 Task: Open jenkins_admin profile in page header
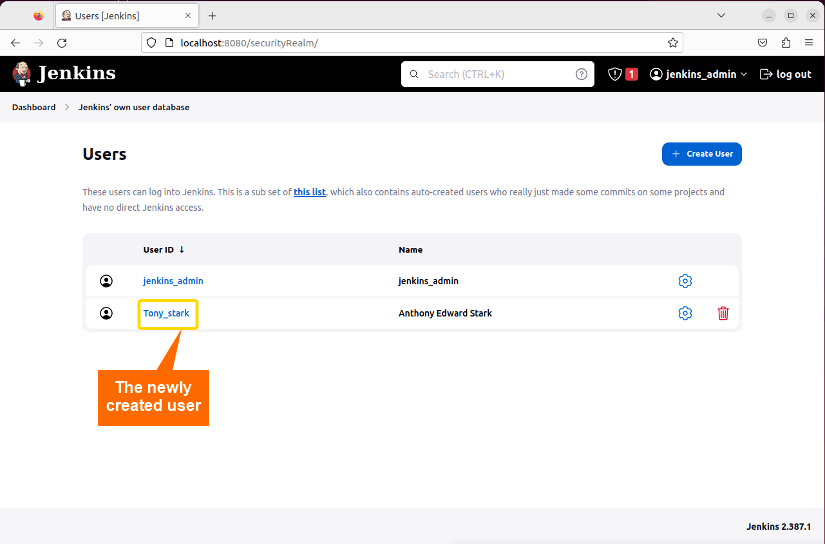(693, 74)
